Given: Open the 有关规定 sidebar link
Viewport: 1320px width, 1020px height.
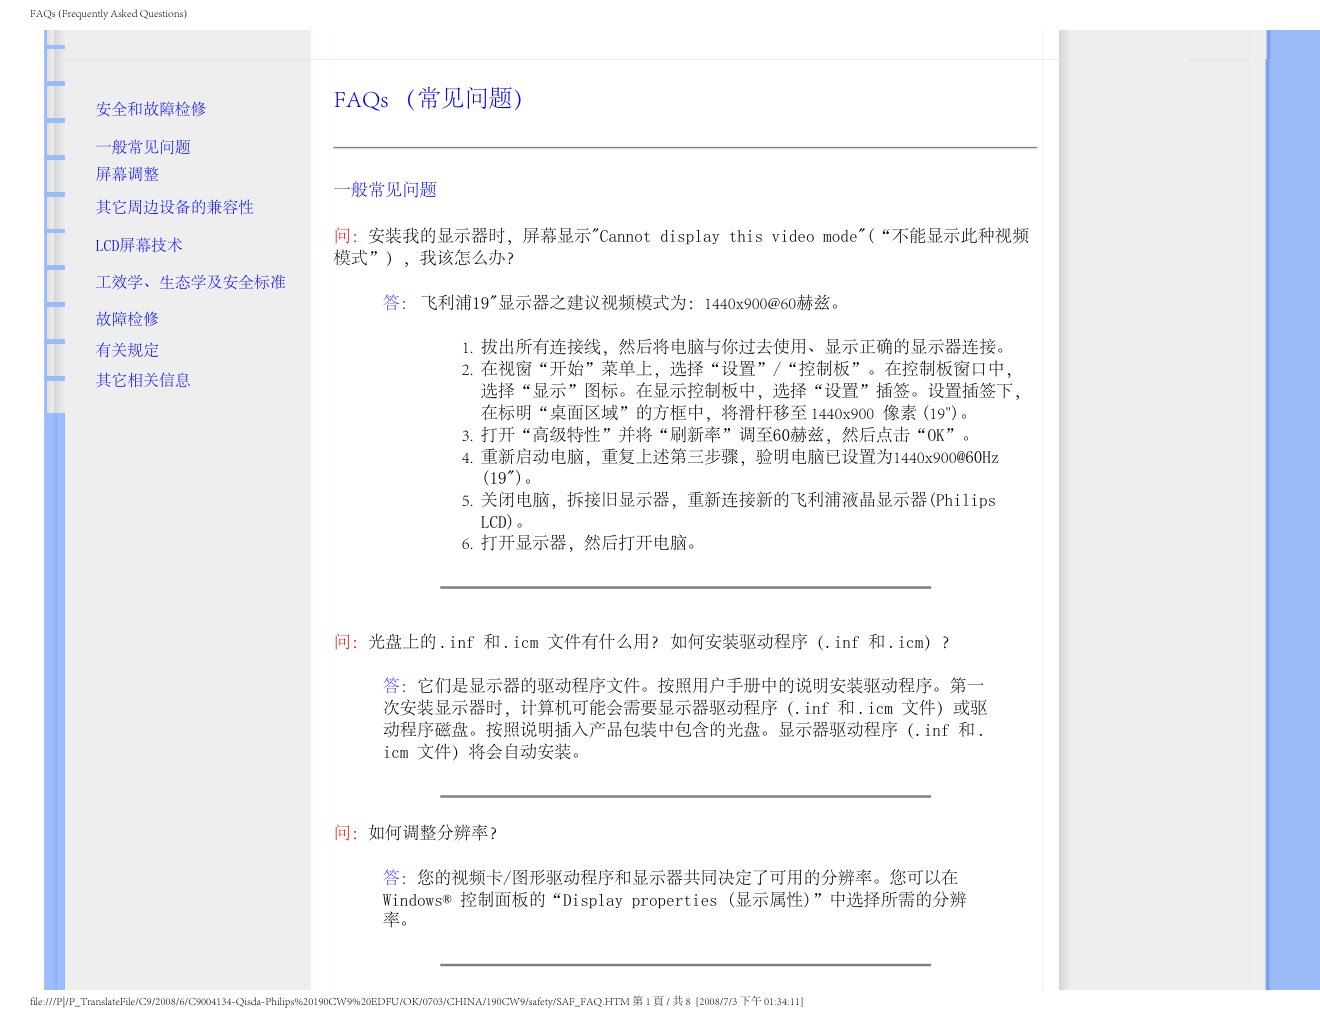Looking at the screenshot, I should pyautogui.click(x=127, y=350).
